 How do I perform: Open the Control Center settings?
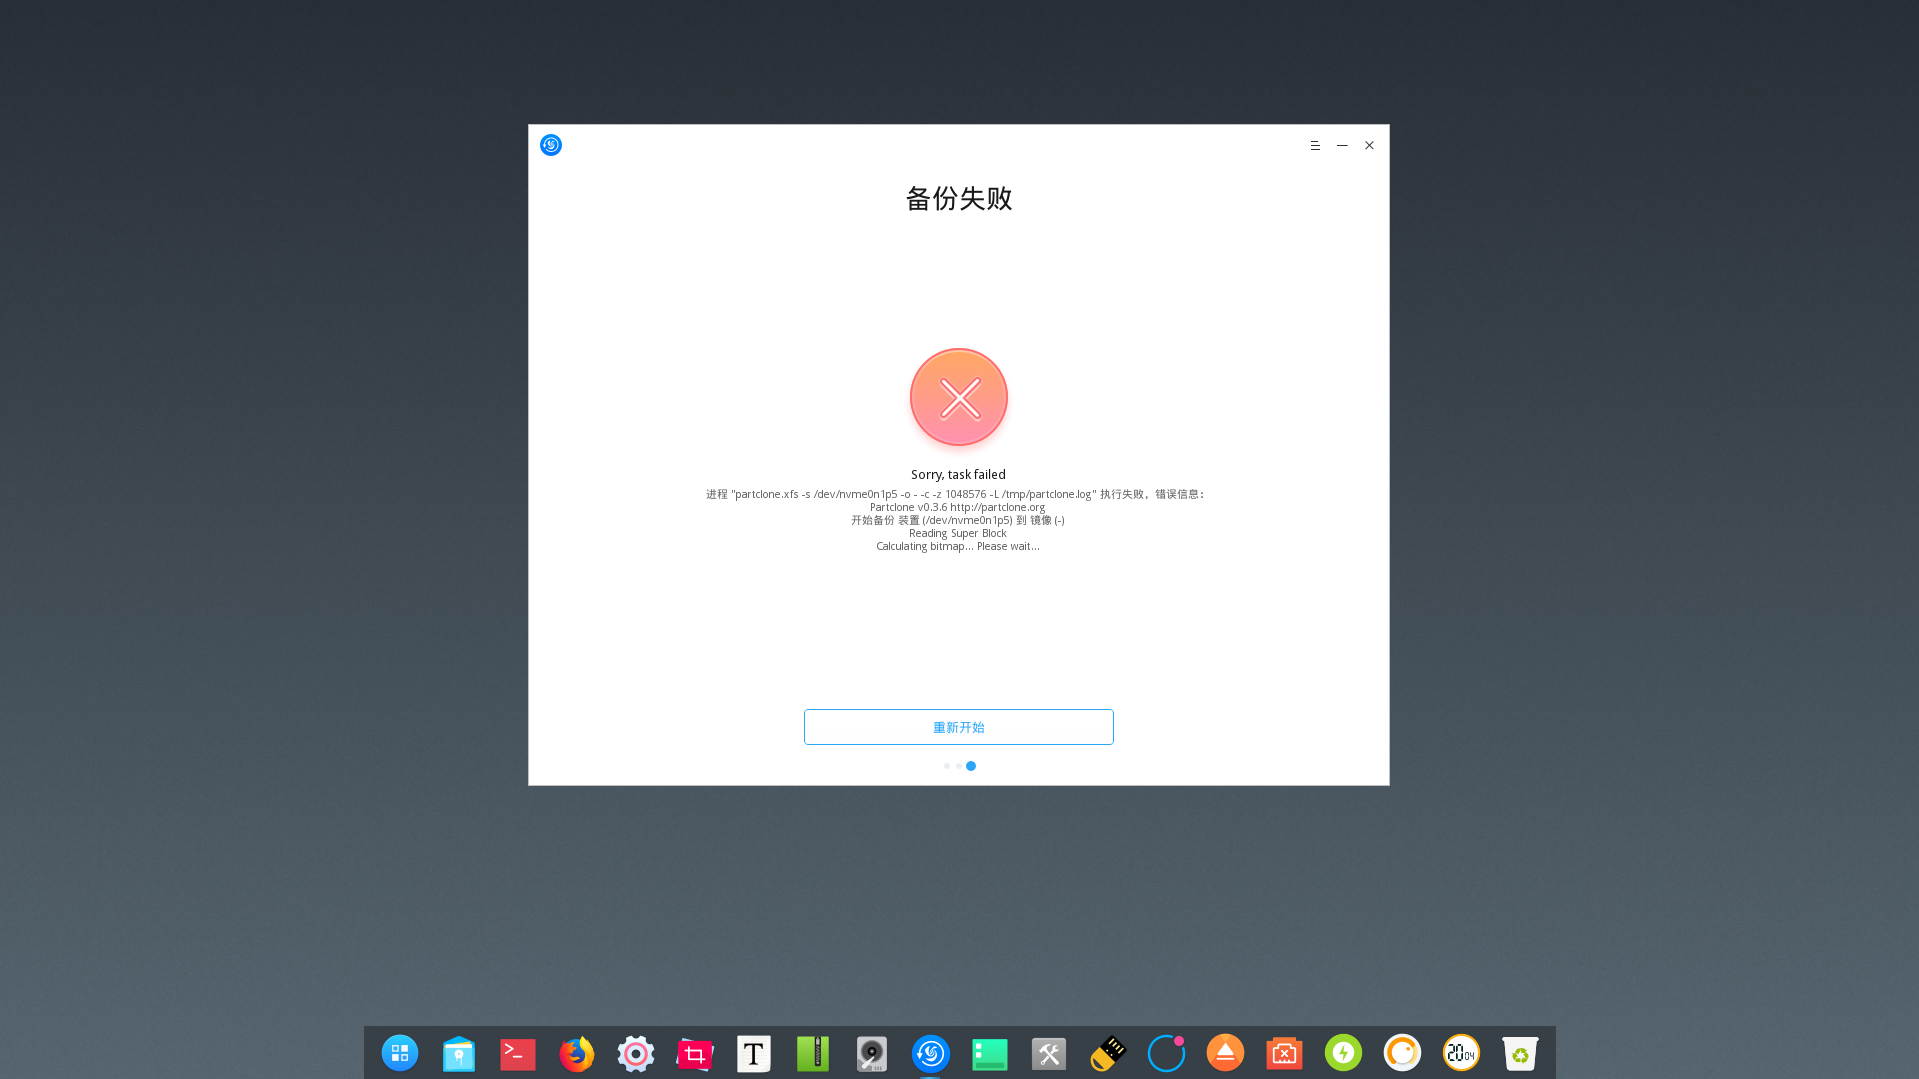pyautogui.click(x=635, y=1053)
